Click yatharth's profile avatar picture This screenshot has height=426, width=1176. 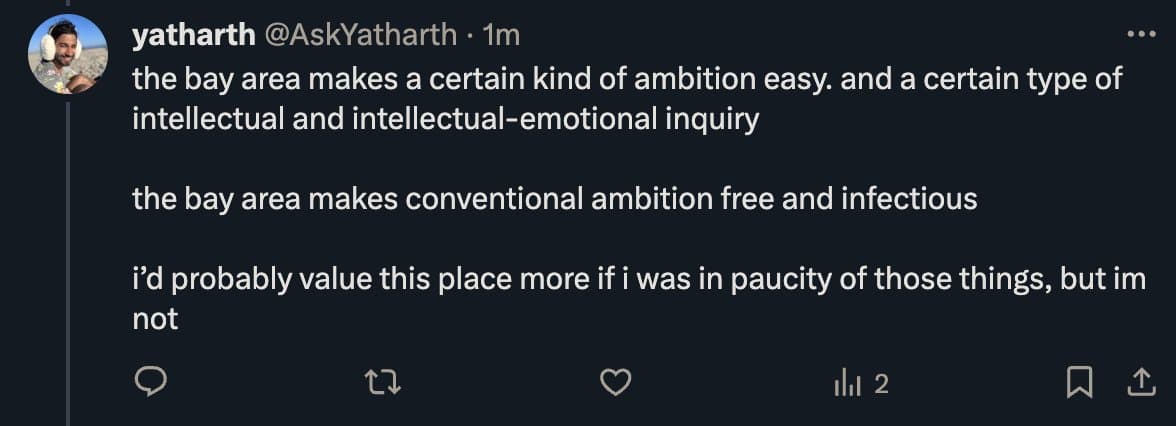pyautogui.click(x=68, y=54)
